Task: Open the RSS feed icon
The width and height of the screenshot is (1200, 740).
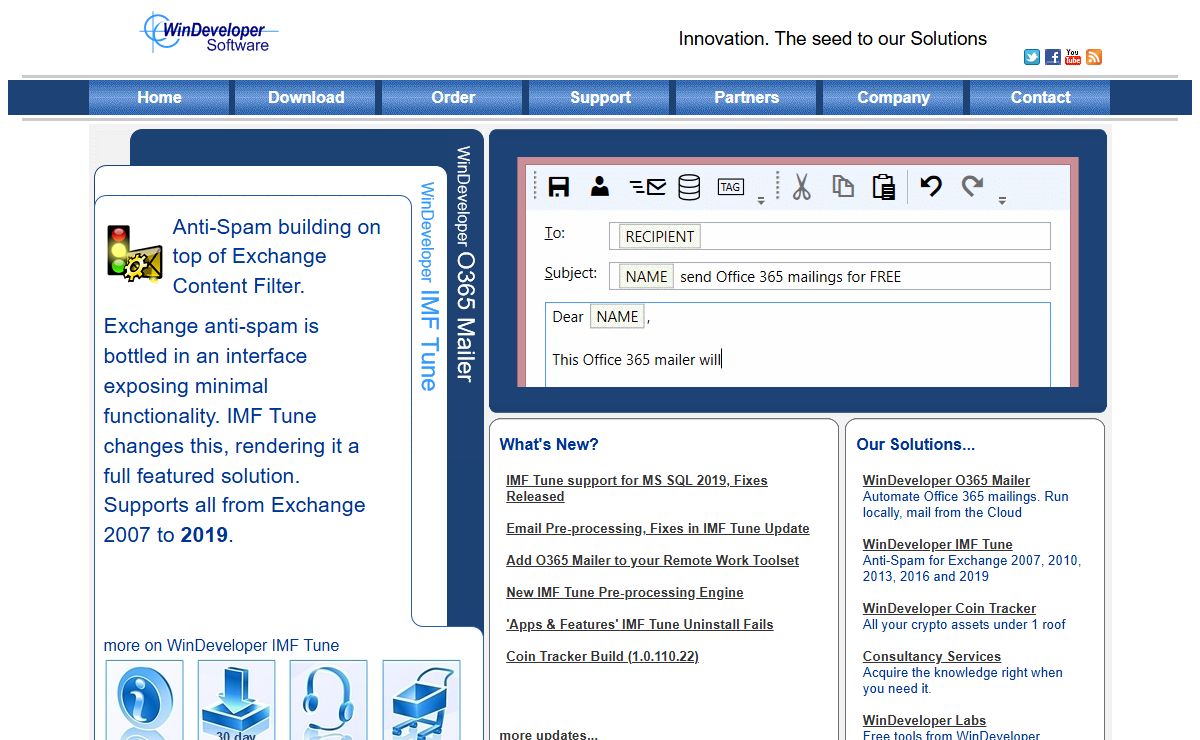Action: click(x=1094, y=57)
